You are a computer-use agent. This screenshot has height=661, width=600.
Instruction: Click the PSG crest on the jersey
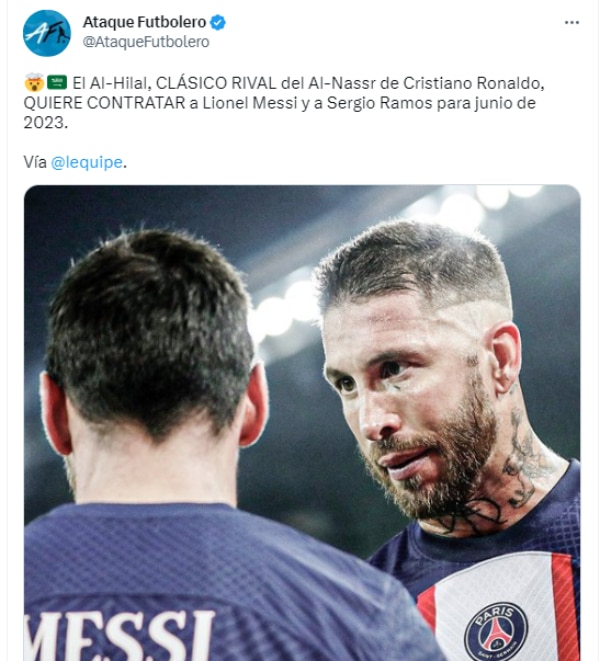[496, 631]
